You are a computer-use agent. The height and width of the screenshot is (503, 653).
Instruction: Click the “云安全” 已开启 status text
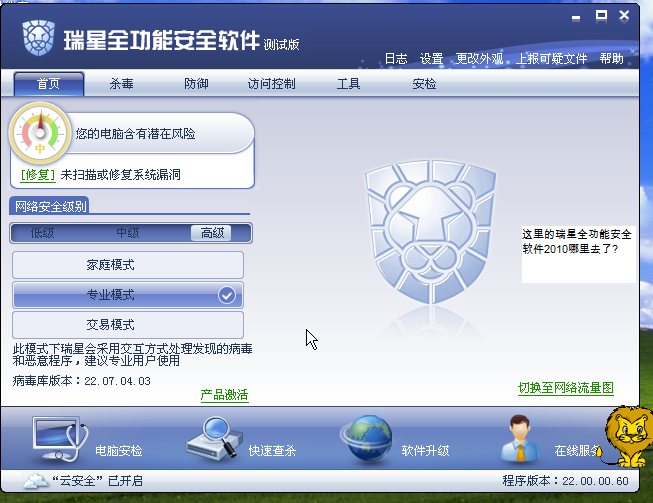click(x=97, y=481)
